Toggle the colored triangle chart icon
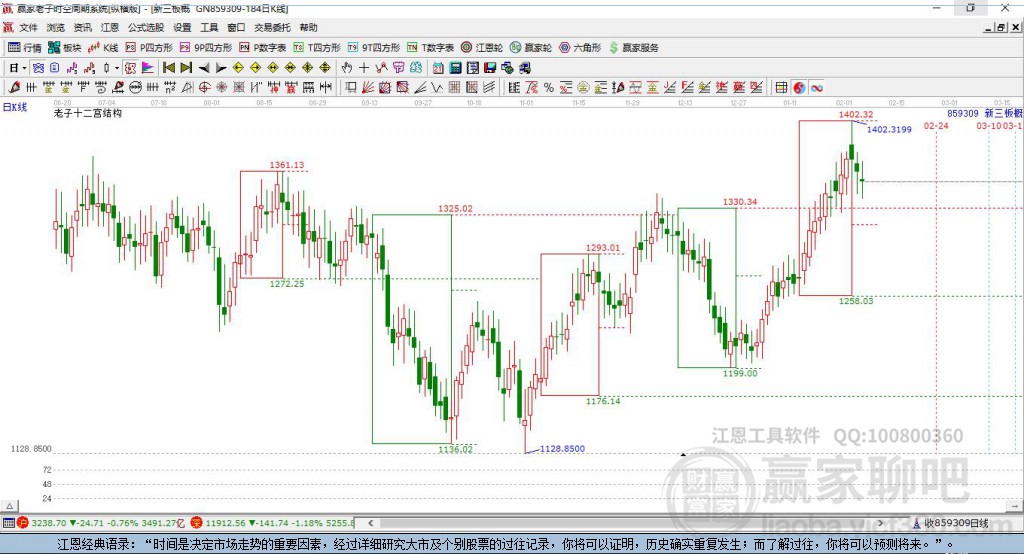The width and height of the screenshot is (1024, 554). [x=148, y=68]
